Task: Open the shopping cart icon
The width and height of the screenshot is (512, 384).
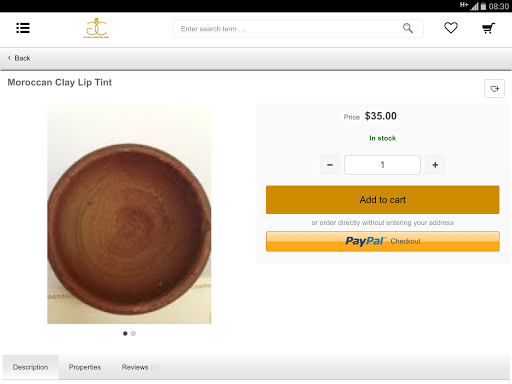Action: [488, 28]
